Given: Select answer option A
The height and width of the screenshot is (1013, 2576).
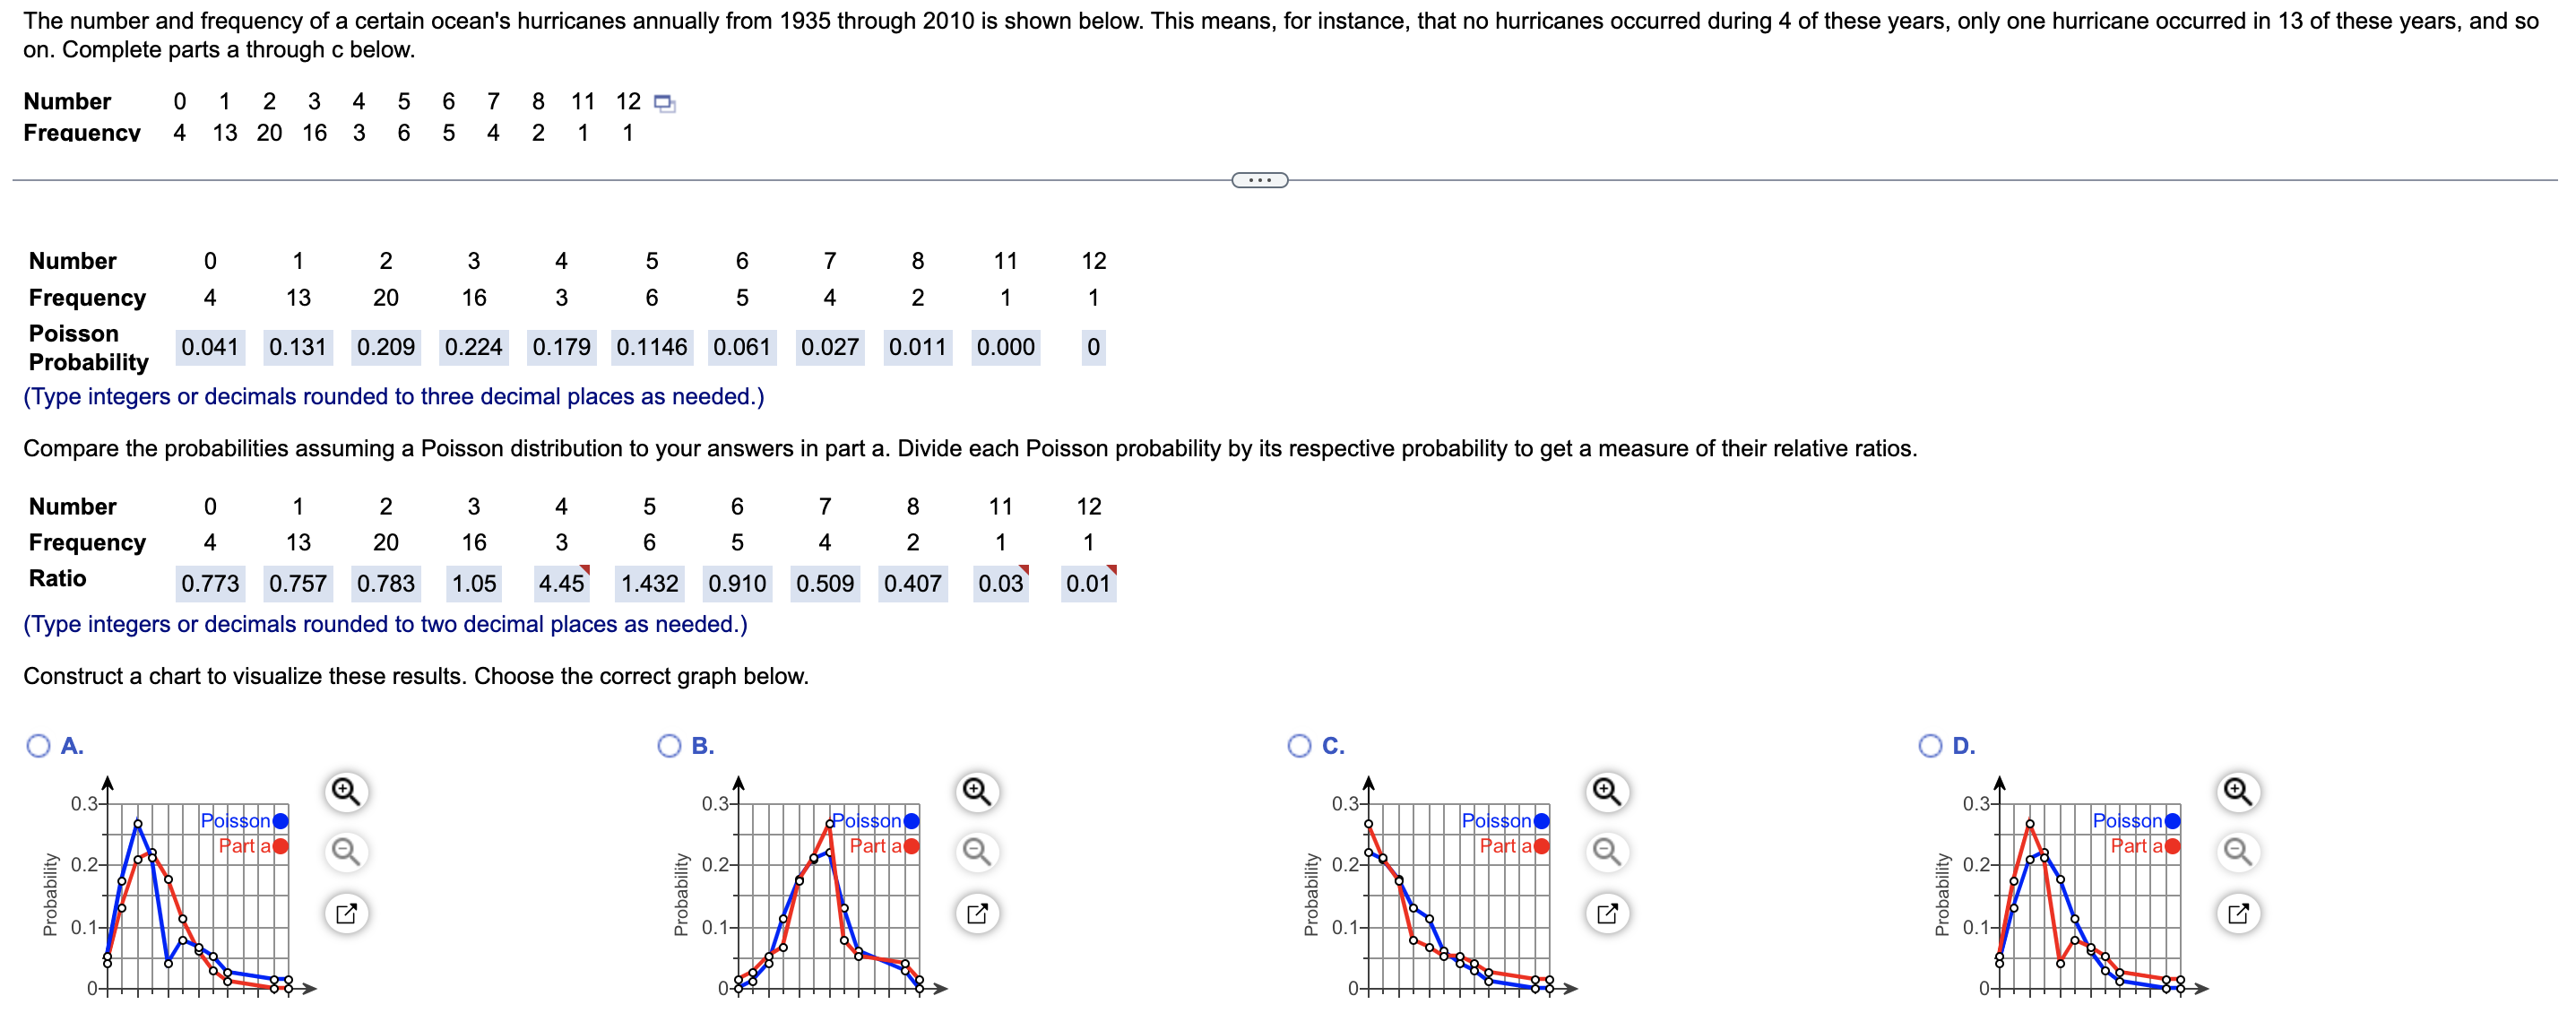Looking at the screenshot, I should tap(39, 746).
